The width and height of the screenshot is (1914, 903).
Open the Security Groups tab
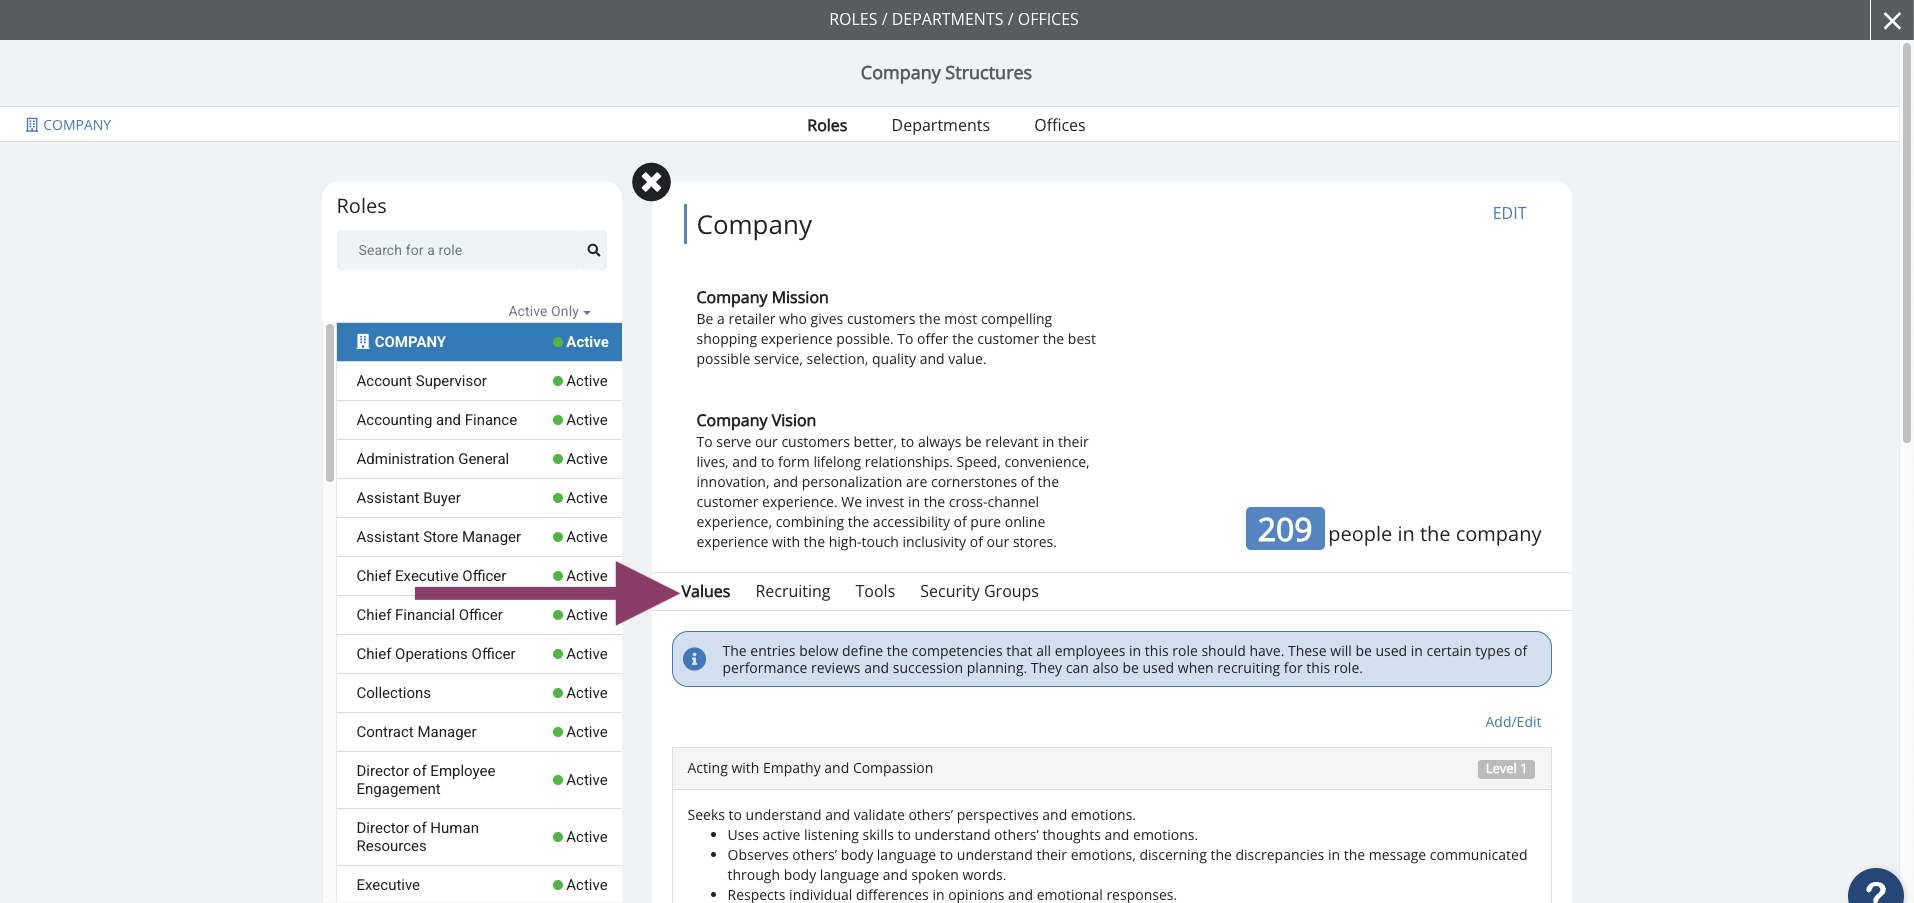pos(979,591)
